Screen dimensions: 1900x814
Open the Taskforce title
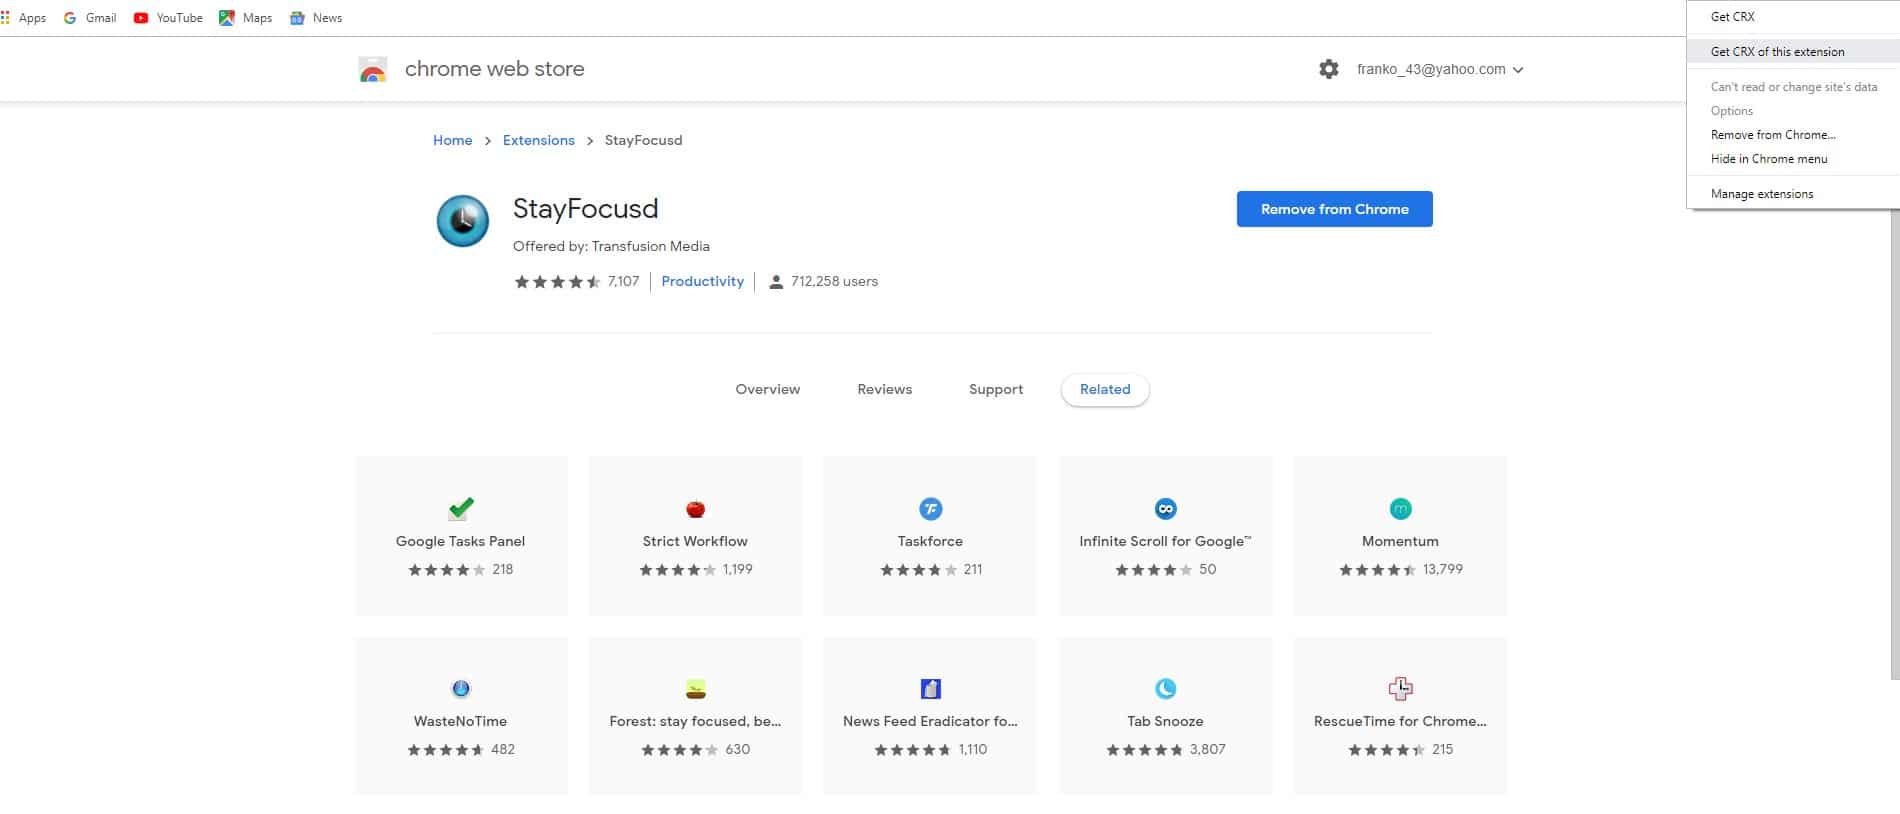coord(931,541)
